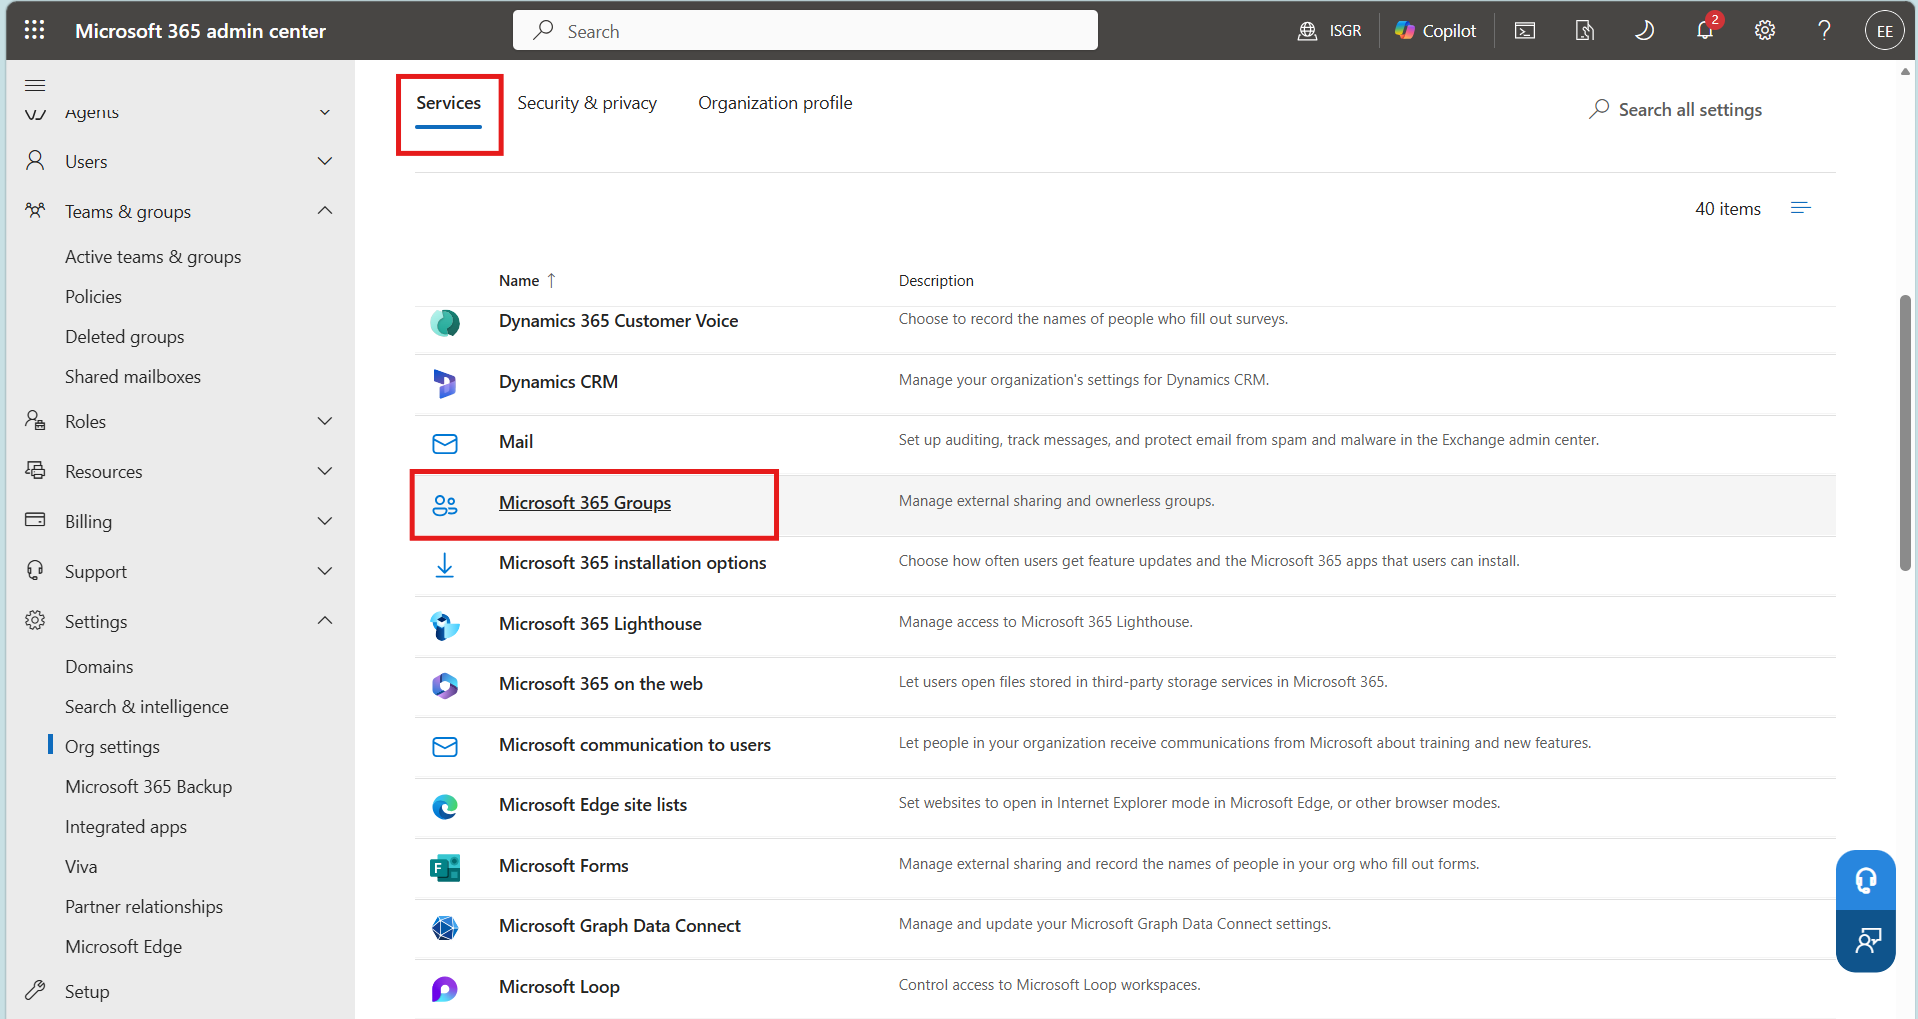Click the Microsoft 365 on the web icon

click(x=445, y=685)
